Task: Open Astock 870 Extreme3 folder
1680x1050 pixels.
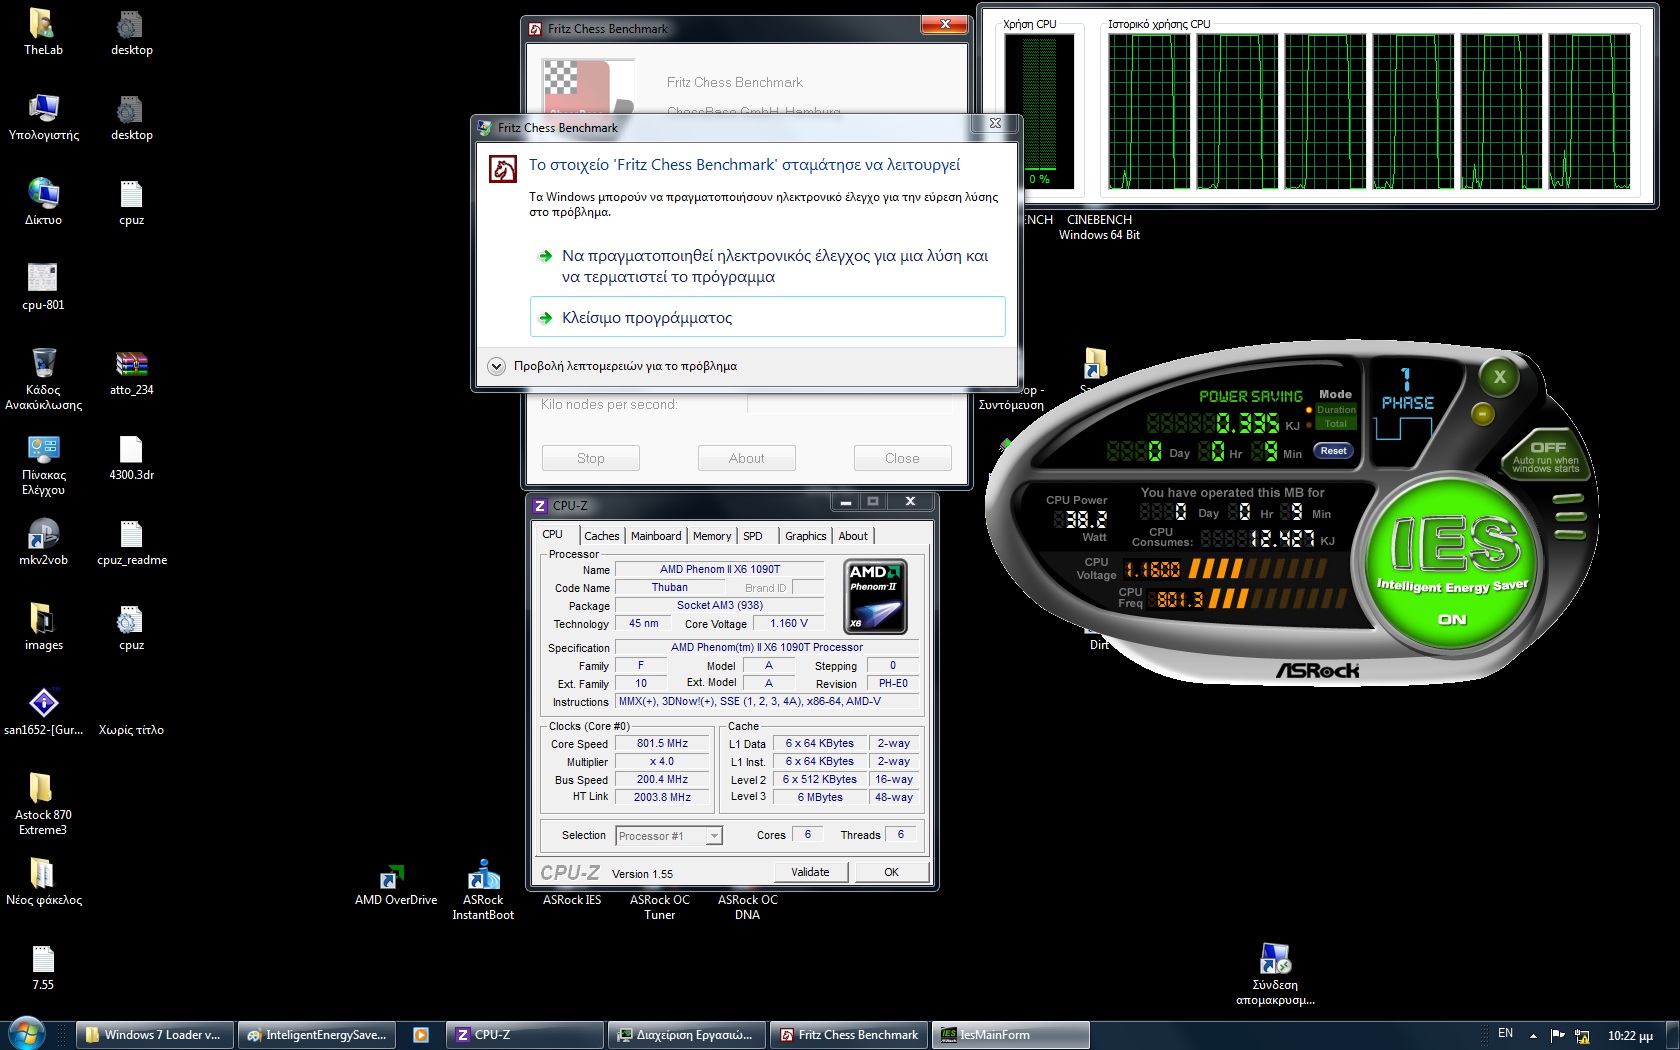Action: 43,804
